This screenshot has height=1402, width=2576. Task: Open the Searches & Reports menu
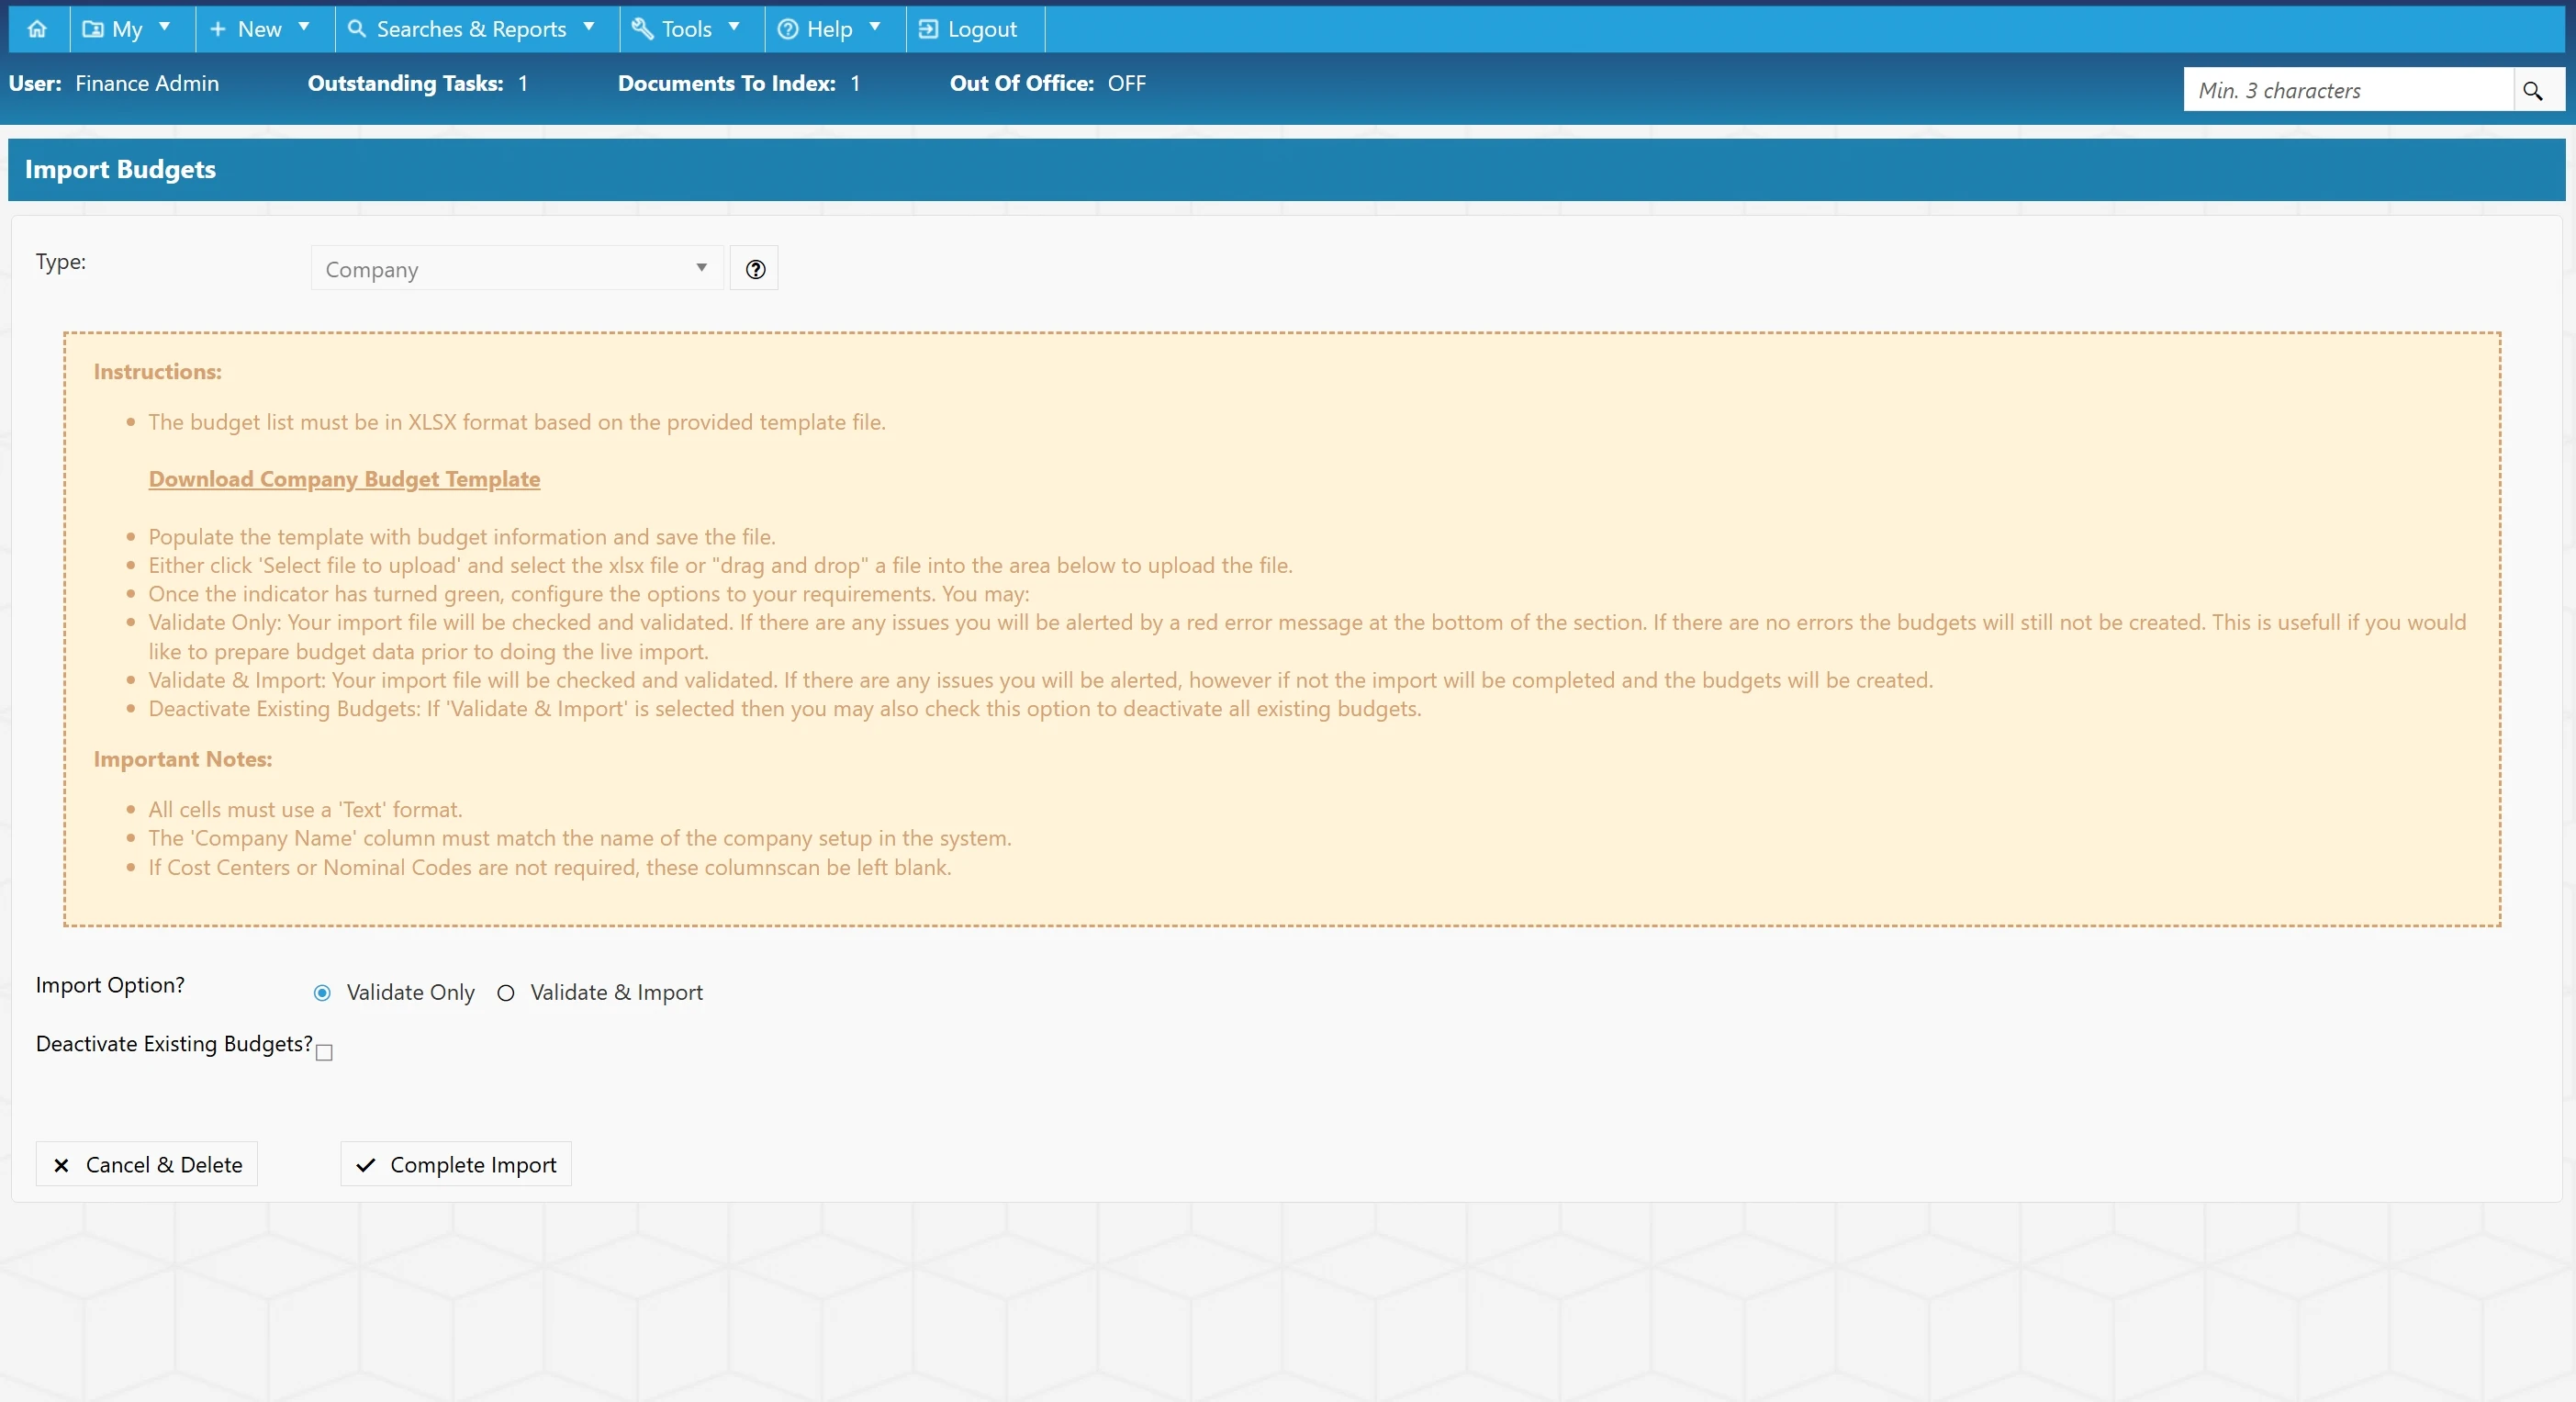point(472,29)
